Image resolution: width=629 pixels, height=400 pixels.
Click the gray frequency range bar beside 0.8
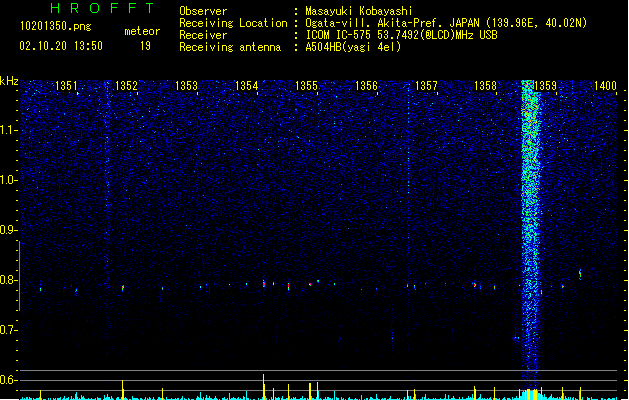coord(19,276)
